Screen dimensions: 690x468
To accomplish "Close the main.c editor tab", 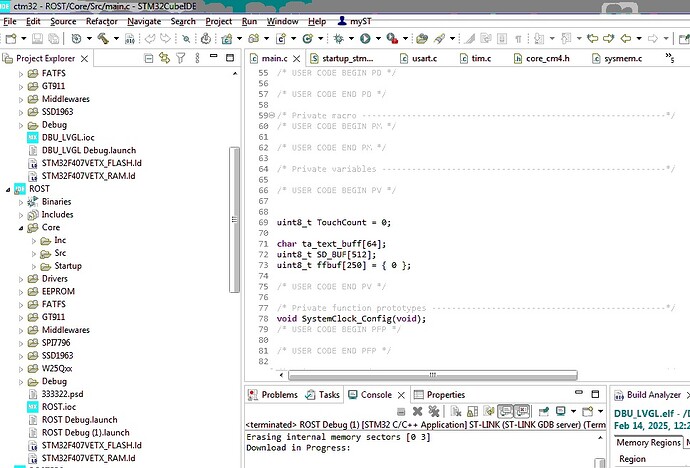I will [297, 58].
